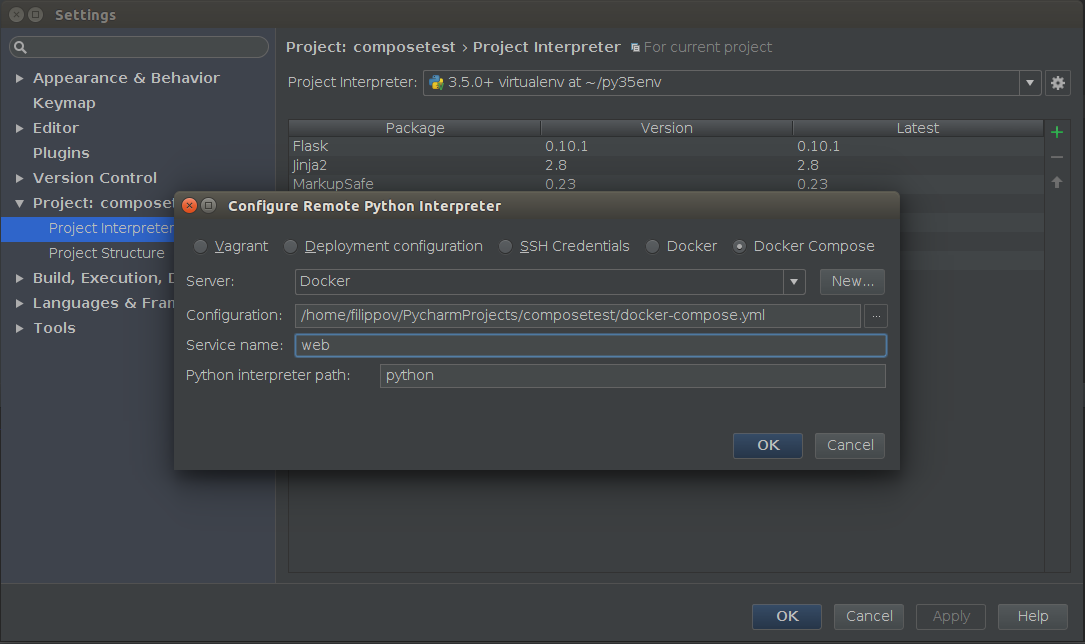Collapse the Project: composetest section
Image resolution: width=1085 pixels, height=644 pixels.
pyautogui.click(x=19, y=203)
